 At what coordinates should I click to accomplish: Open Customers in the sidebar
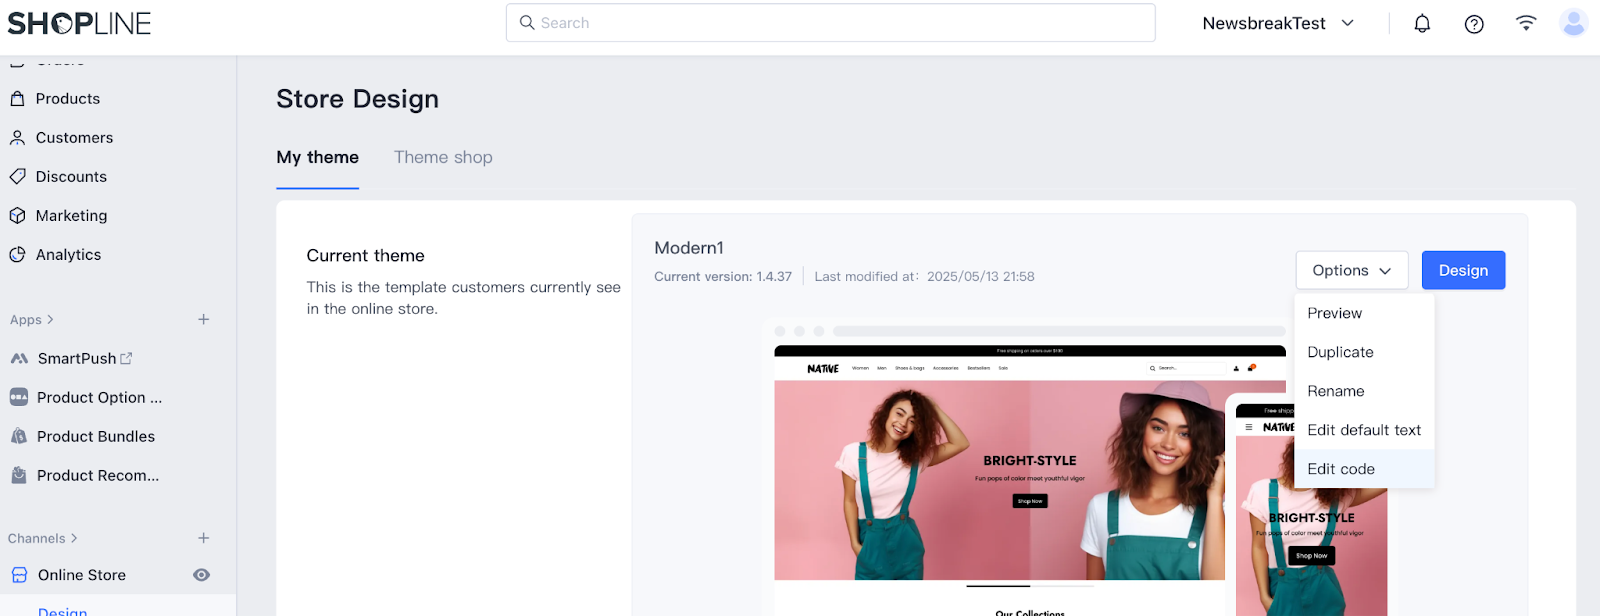[74, 137]
